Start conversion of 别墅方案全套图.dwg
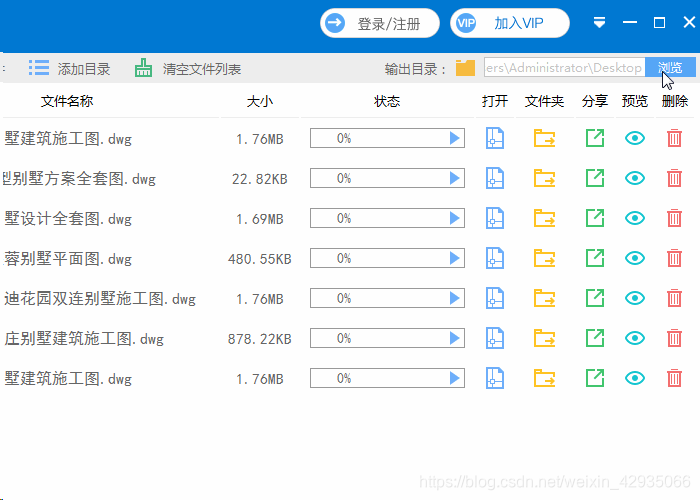Image resolution: width=700 pixels, height=500 pixels. [x=454, y=178]
